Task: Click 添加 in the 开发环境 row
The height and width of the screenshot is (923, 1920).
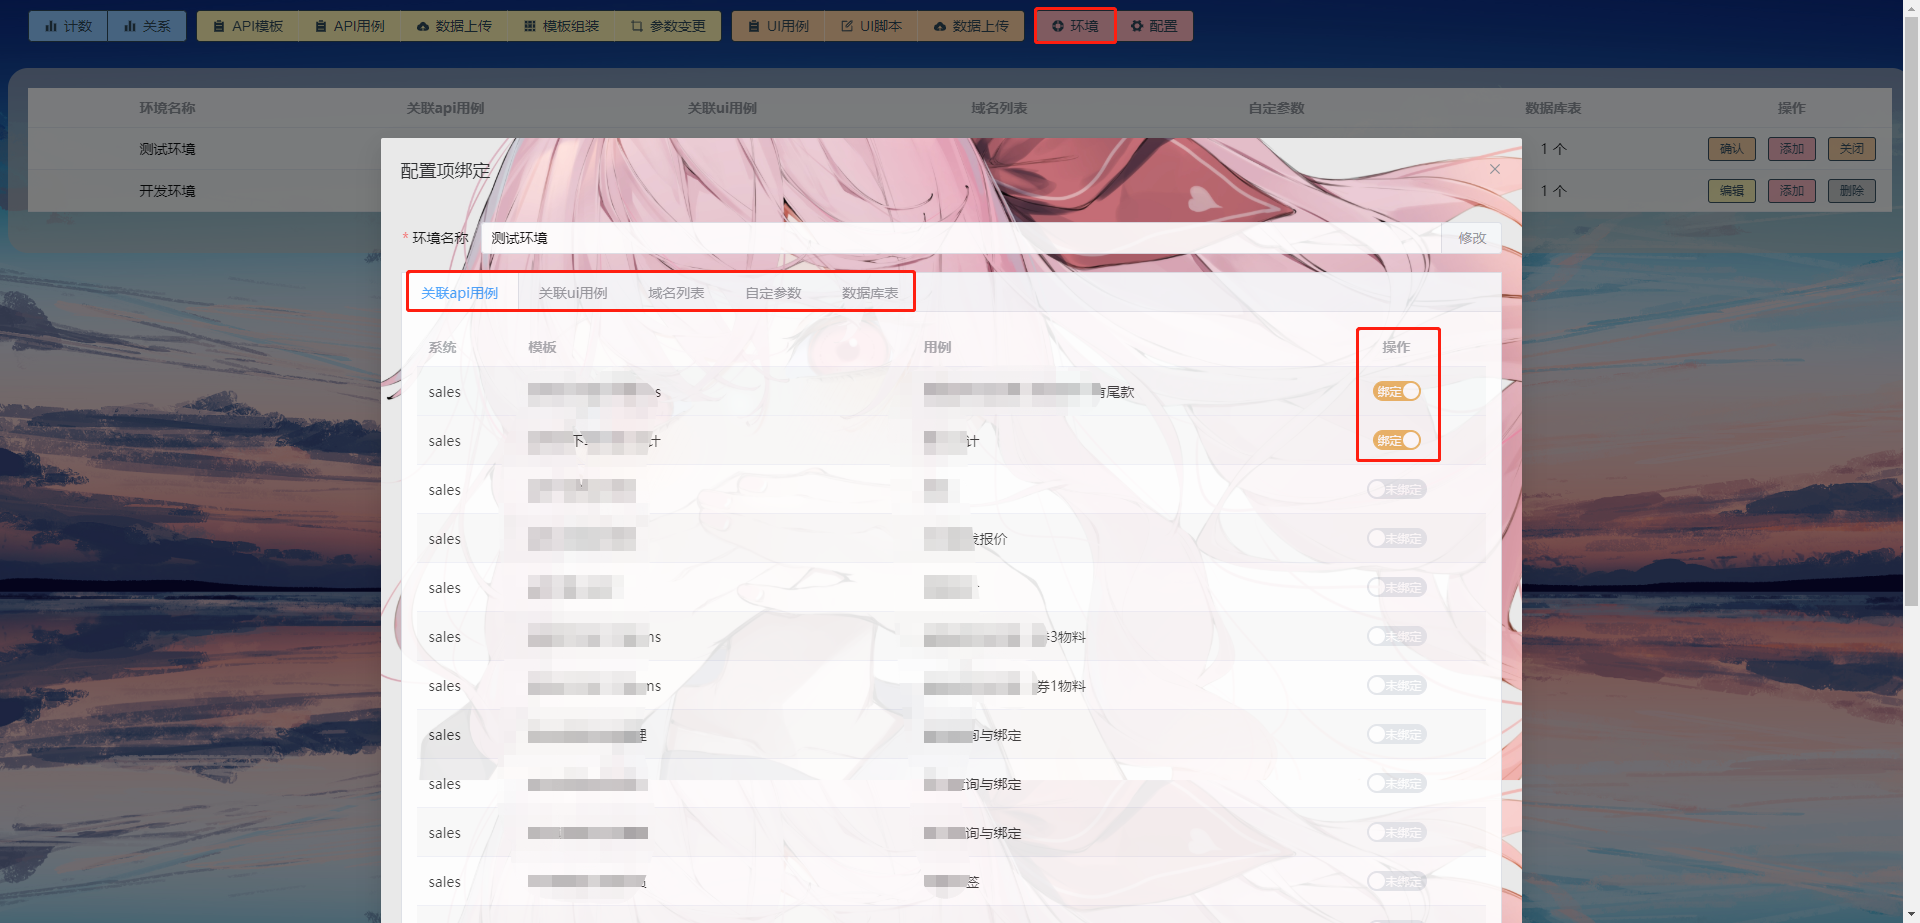Action: click(1792, 191)
